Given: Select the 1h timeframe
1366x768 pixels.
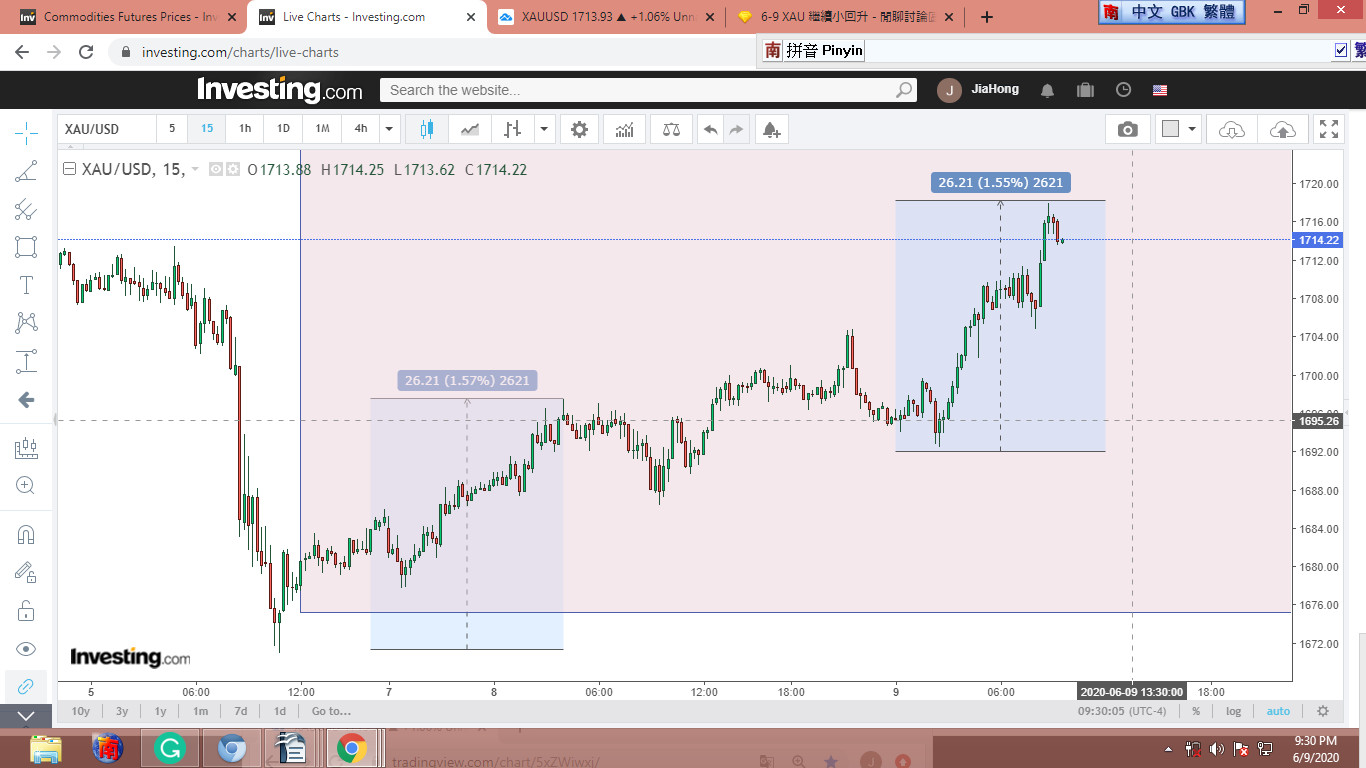Looking at the screenshot, I should (x=245, y=129).
